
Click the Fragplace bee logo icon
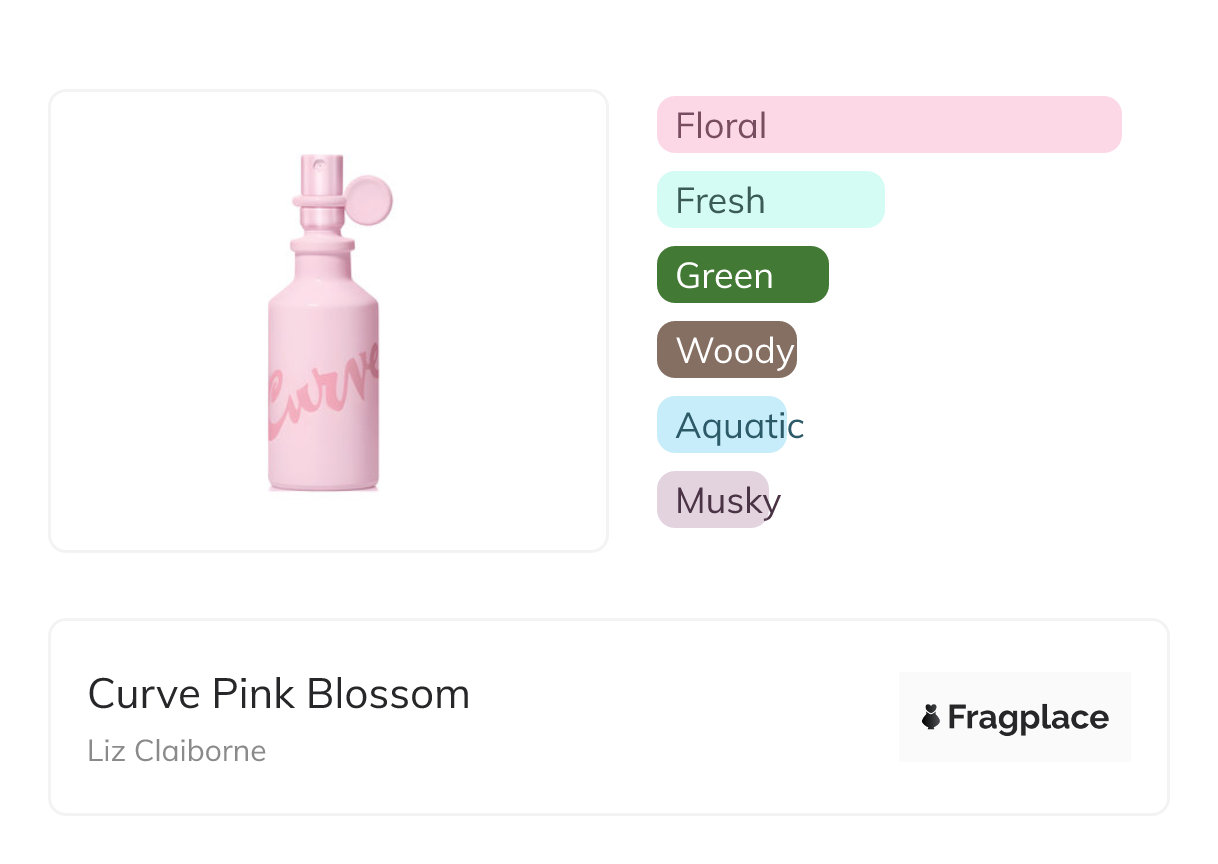pyautogui.click(x=931, y=717)
